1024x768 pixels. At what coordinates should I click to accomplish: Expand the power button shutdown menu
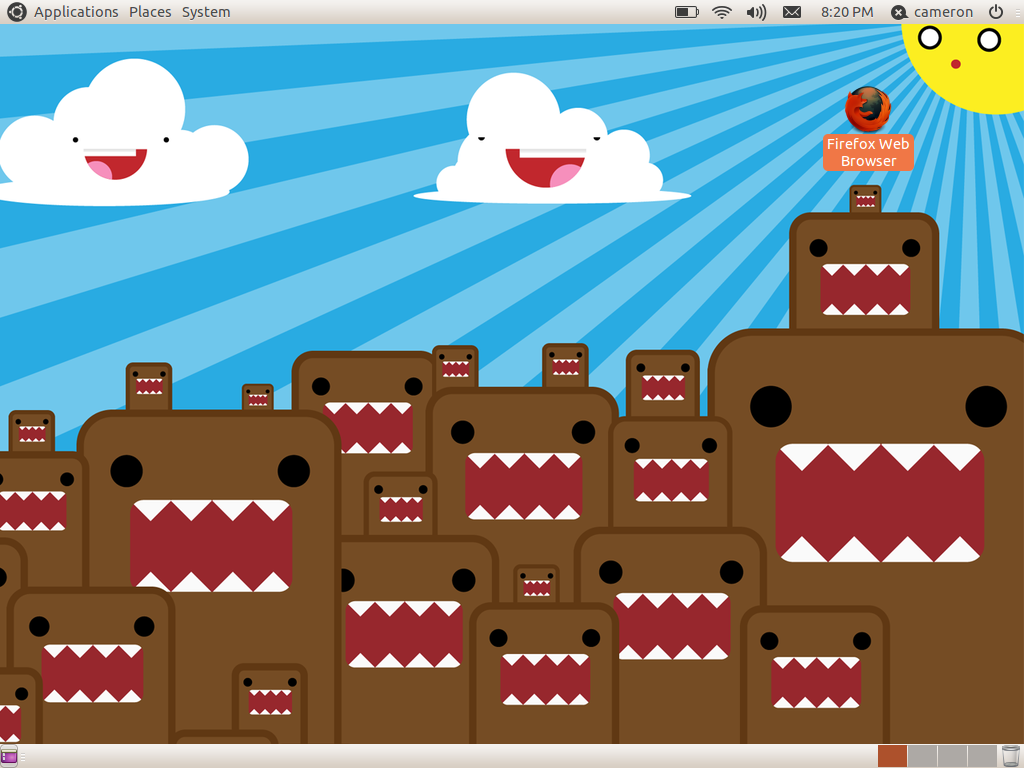pyautogui.click(x=996, y=11)
